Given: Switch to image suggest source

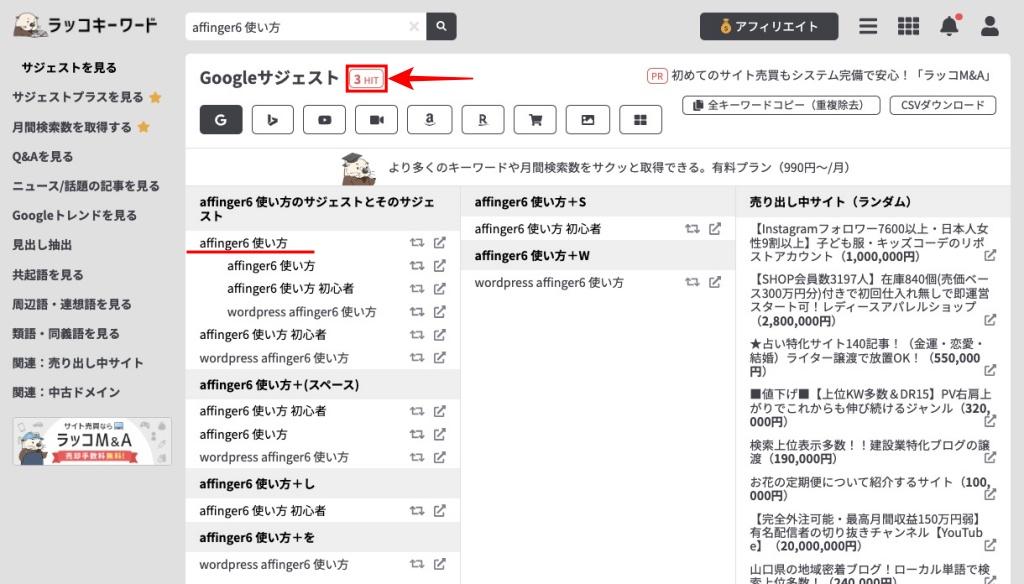Looking at the screenshot, I should (588, 120).
